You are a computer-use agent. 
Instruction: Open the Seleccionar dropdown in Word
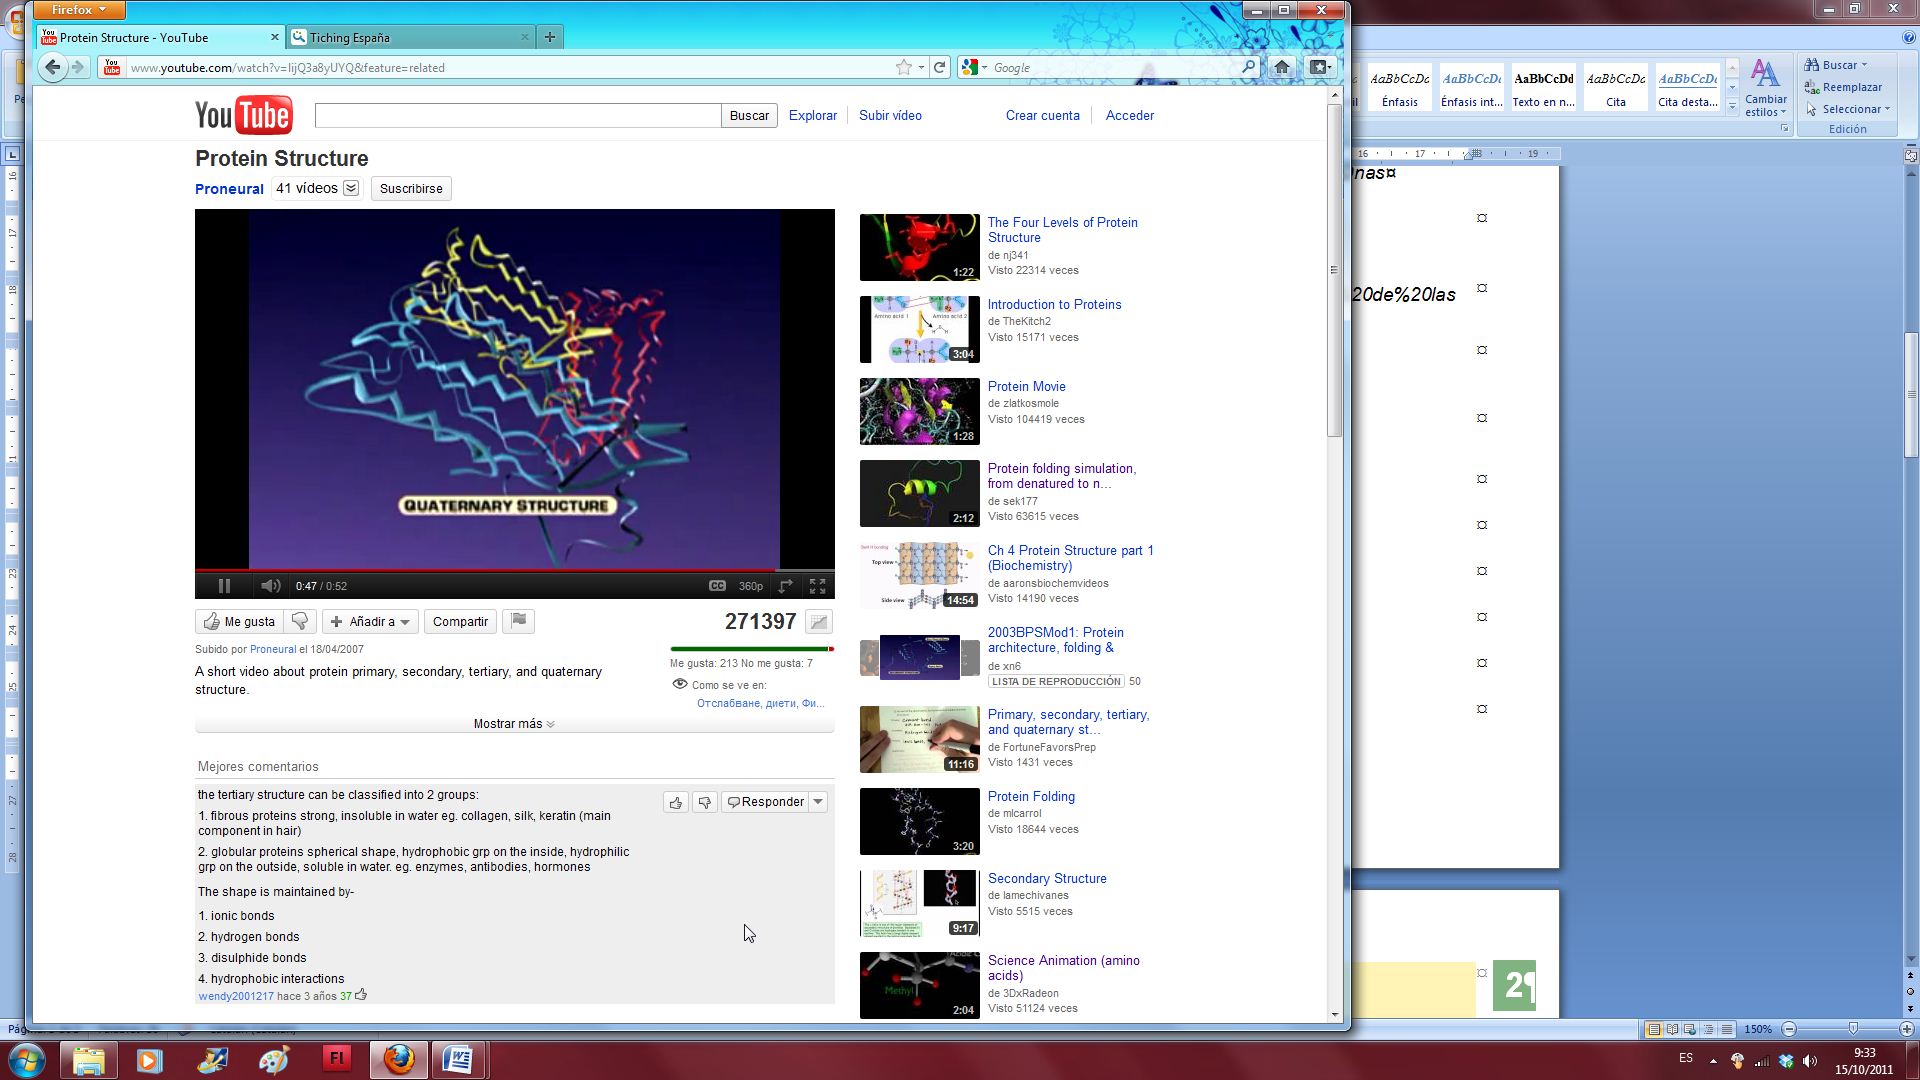click(1848, 109)
